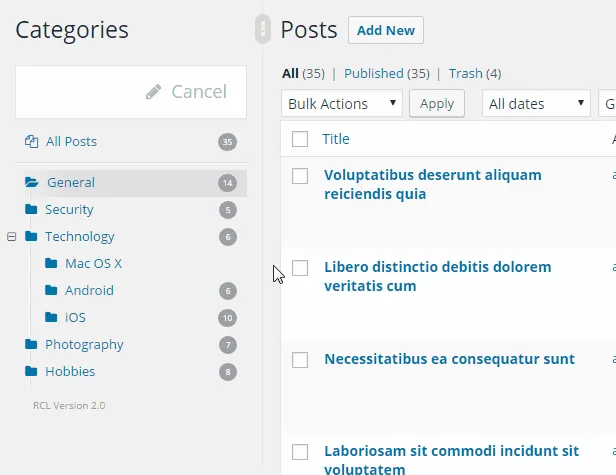Click the General open folder icon

pos(31,183)
